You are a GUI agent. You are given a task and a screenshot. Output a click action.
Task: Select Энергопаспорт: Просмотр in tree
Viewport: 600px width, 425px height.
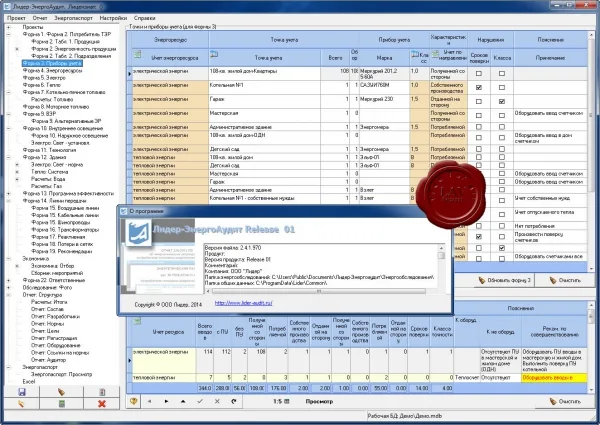pos(61,374)
